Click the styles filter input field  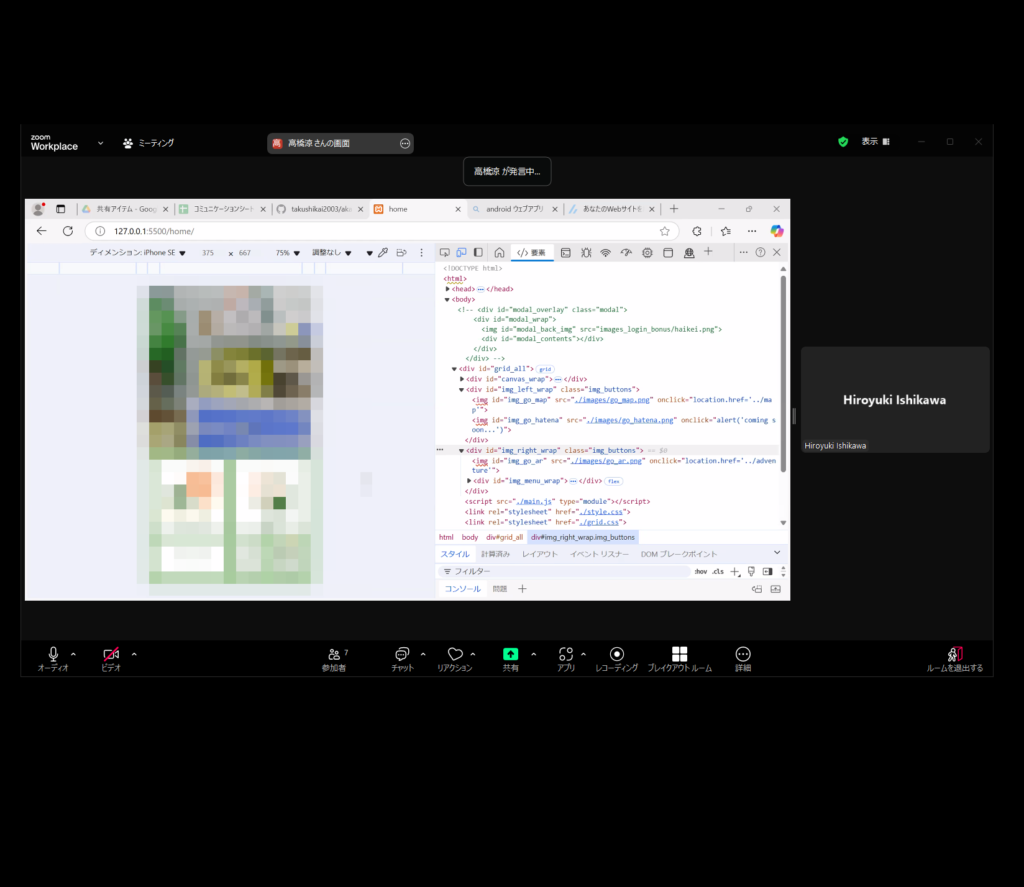click(566, 572)
